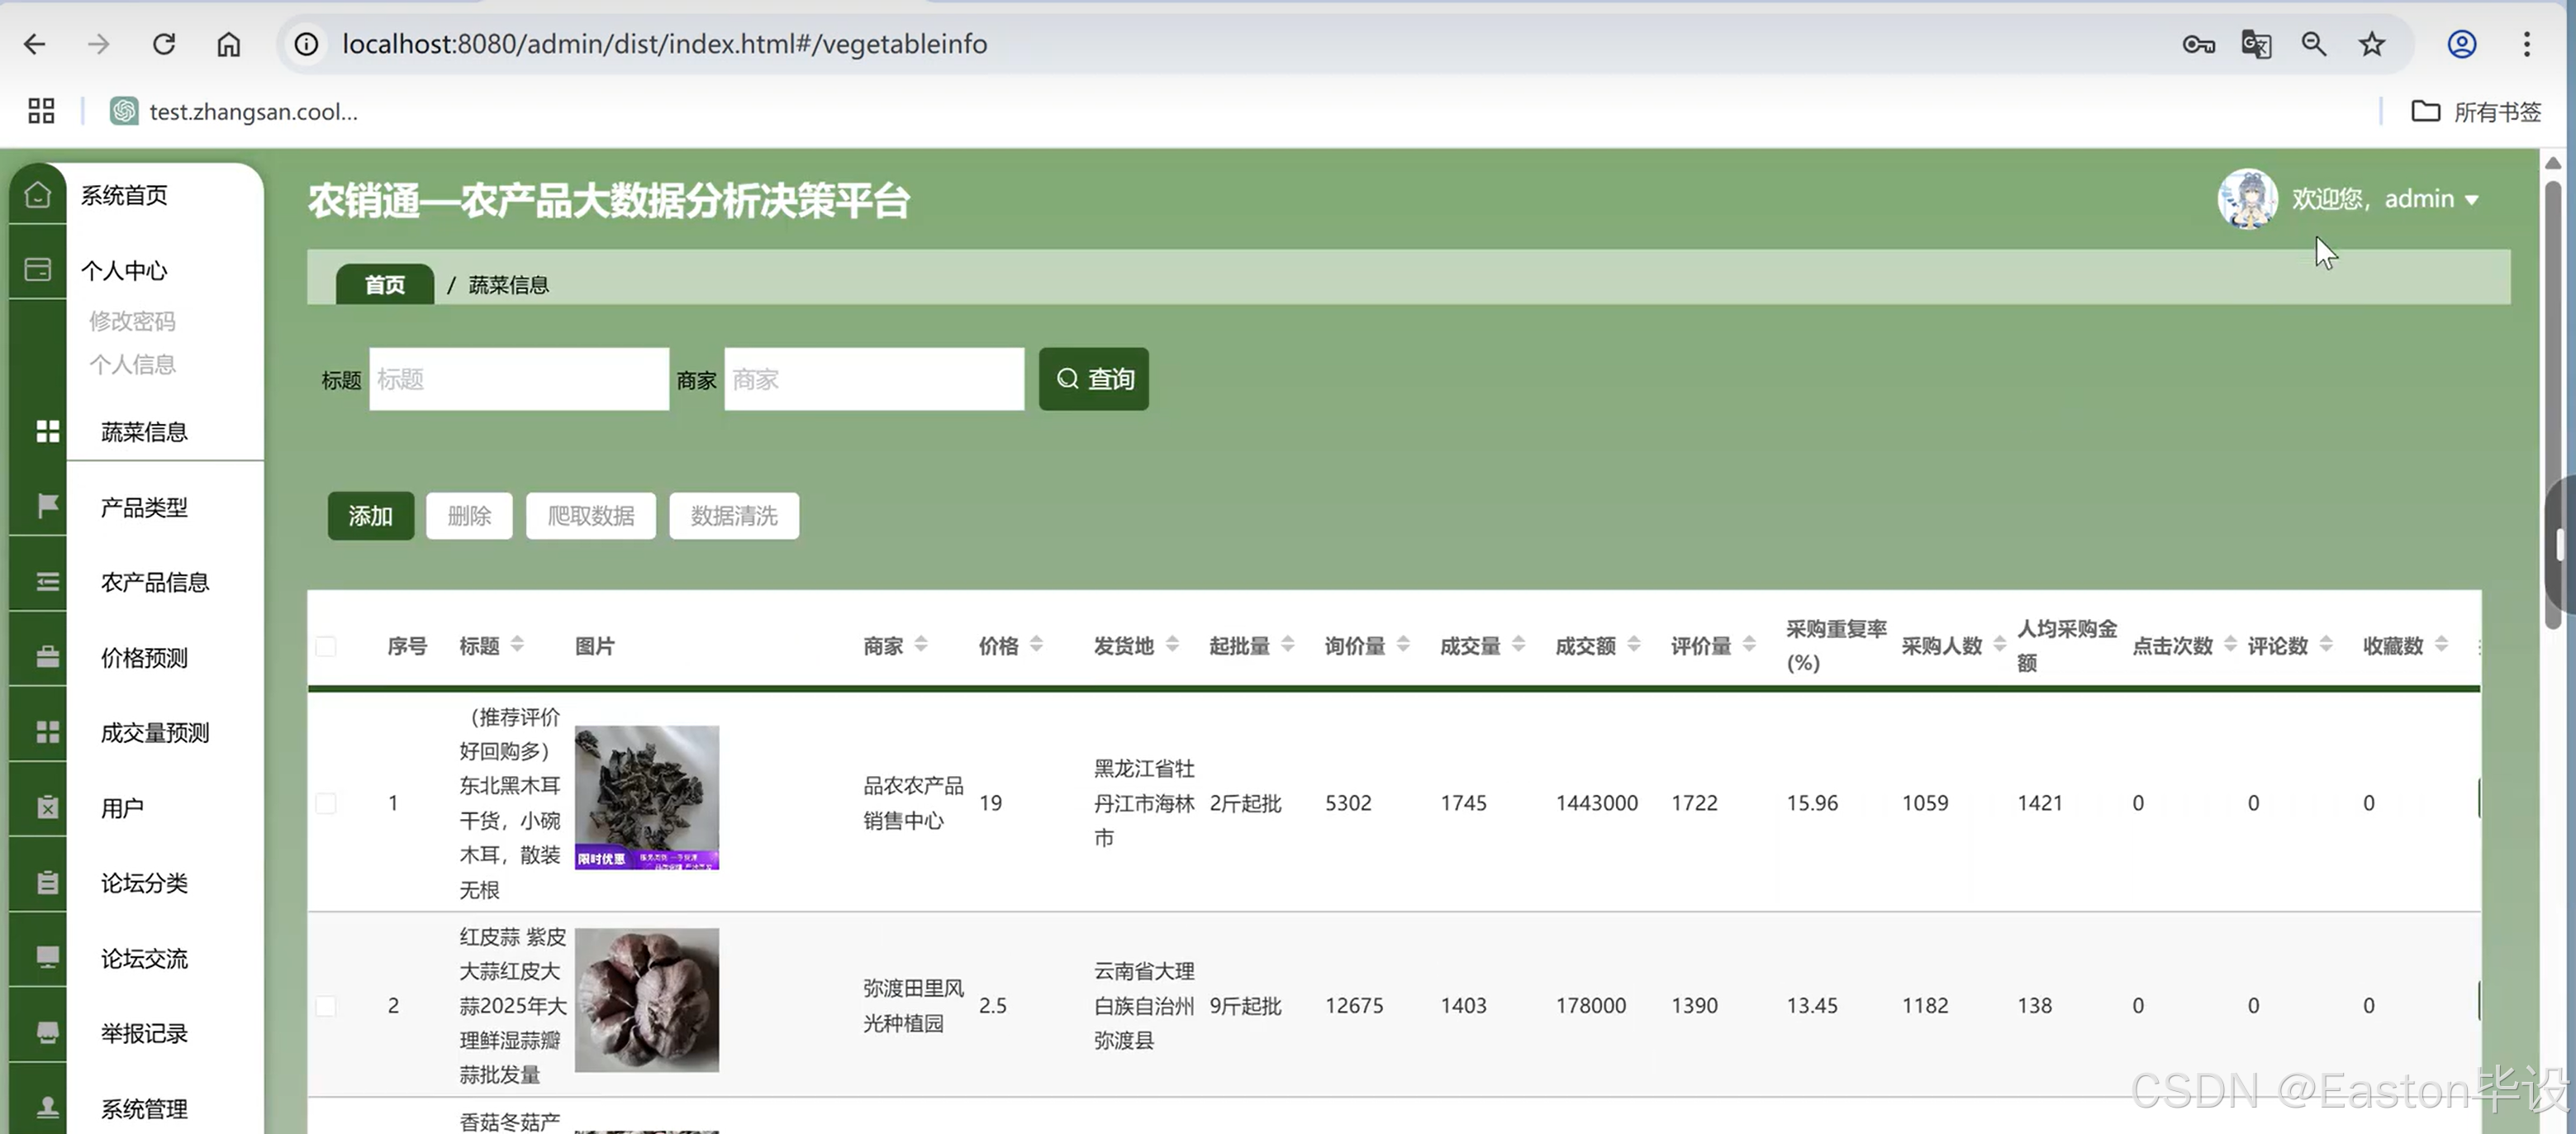Open 修改密码 submenu item
This screenshot has width=2576, height=1134.
click(x=132, y=321)
